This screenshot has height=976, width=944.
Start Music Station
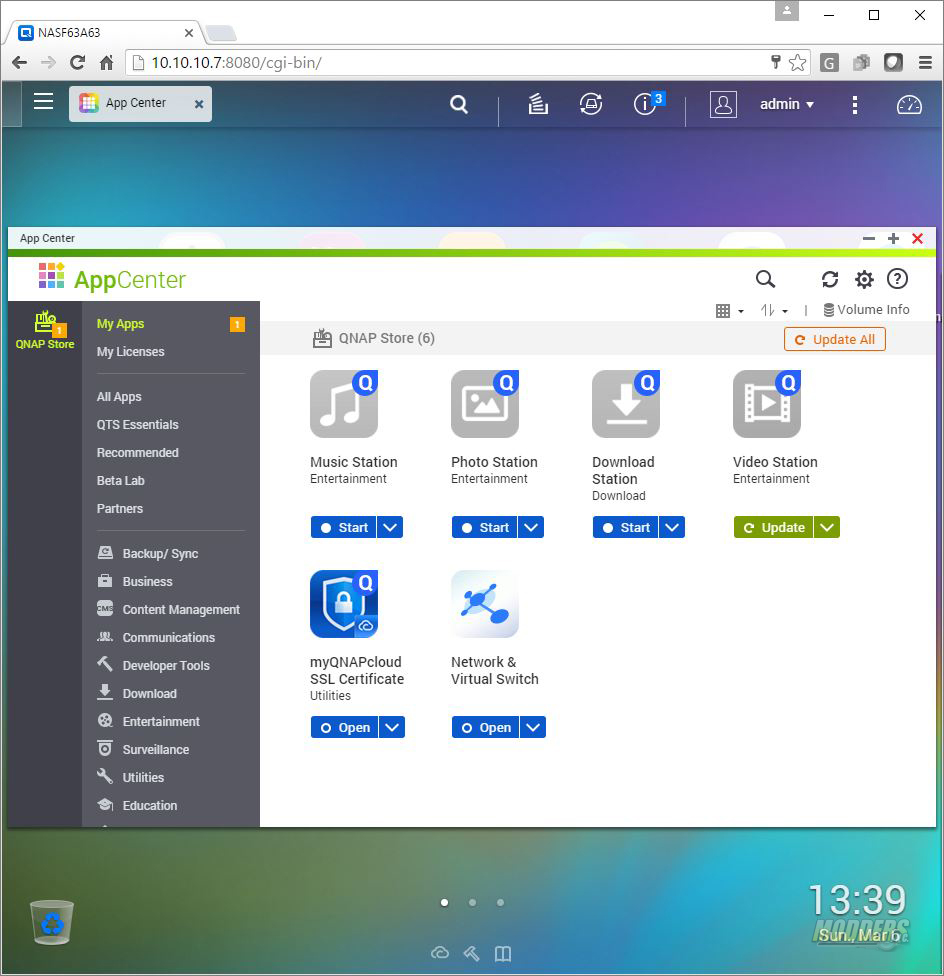[x=343, y=527]
